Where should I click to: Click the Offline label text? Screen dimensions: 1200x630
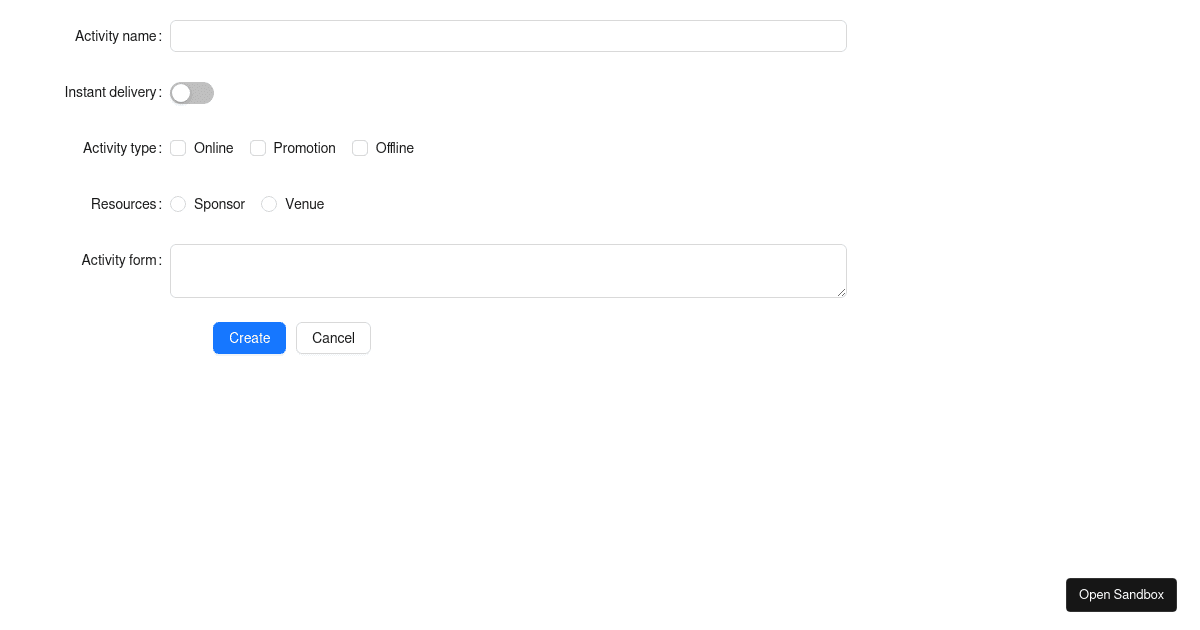(394, 148)
